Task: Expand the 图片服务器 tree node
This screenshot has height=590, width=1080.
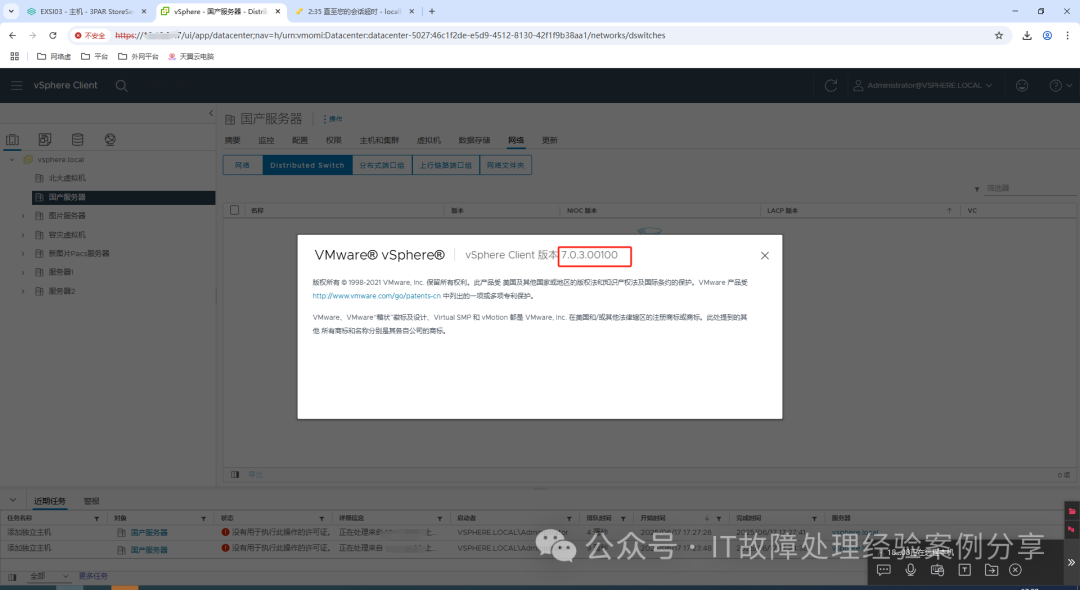Action: [23, 216]
